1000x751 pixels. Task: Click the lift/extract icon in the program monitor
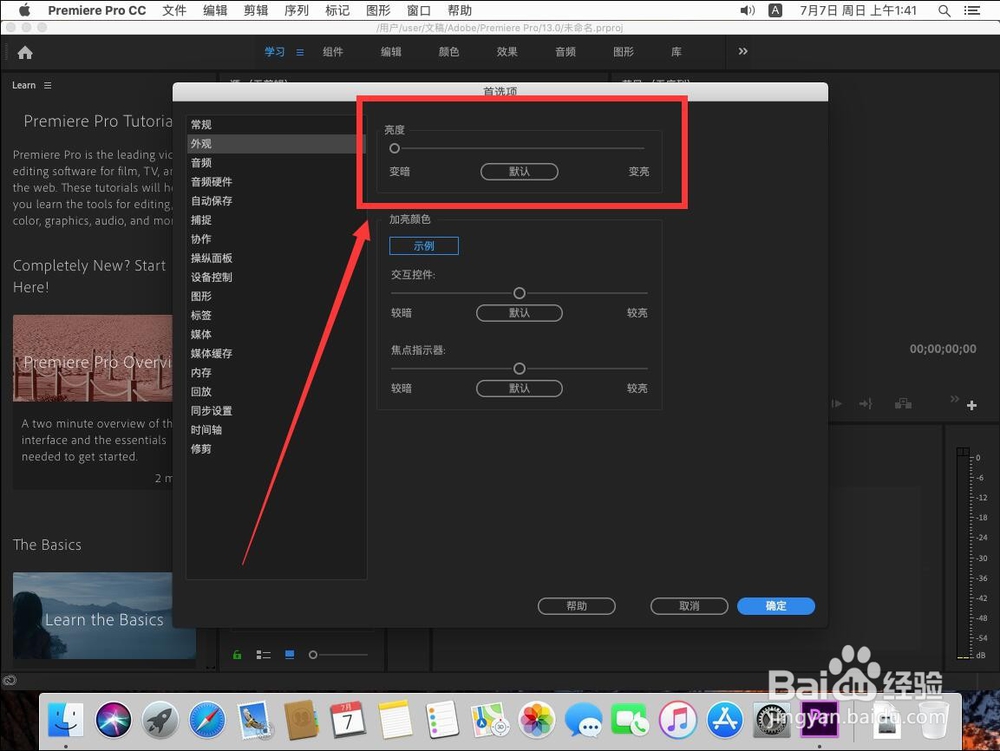point(903,404)
